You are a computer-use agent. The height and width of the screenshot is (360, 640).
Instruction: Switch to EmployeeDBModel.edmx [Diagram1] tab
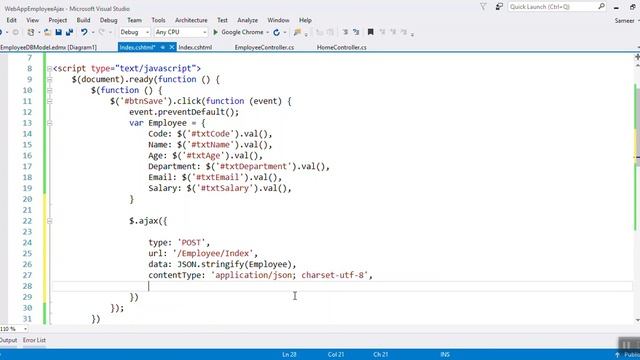point(48,47)
